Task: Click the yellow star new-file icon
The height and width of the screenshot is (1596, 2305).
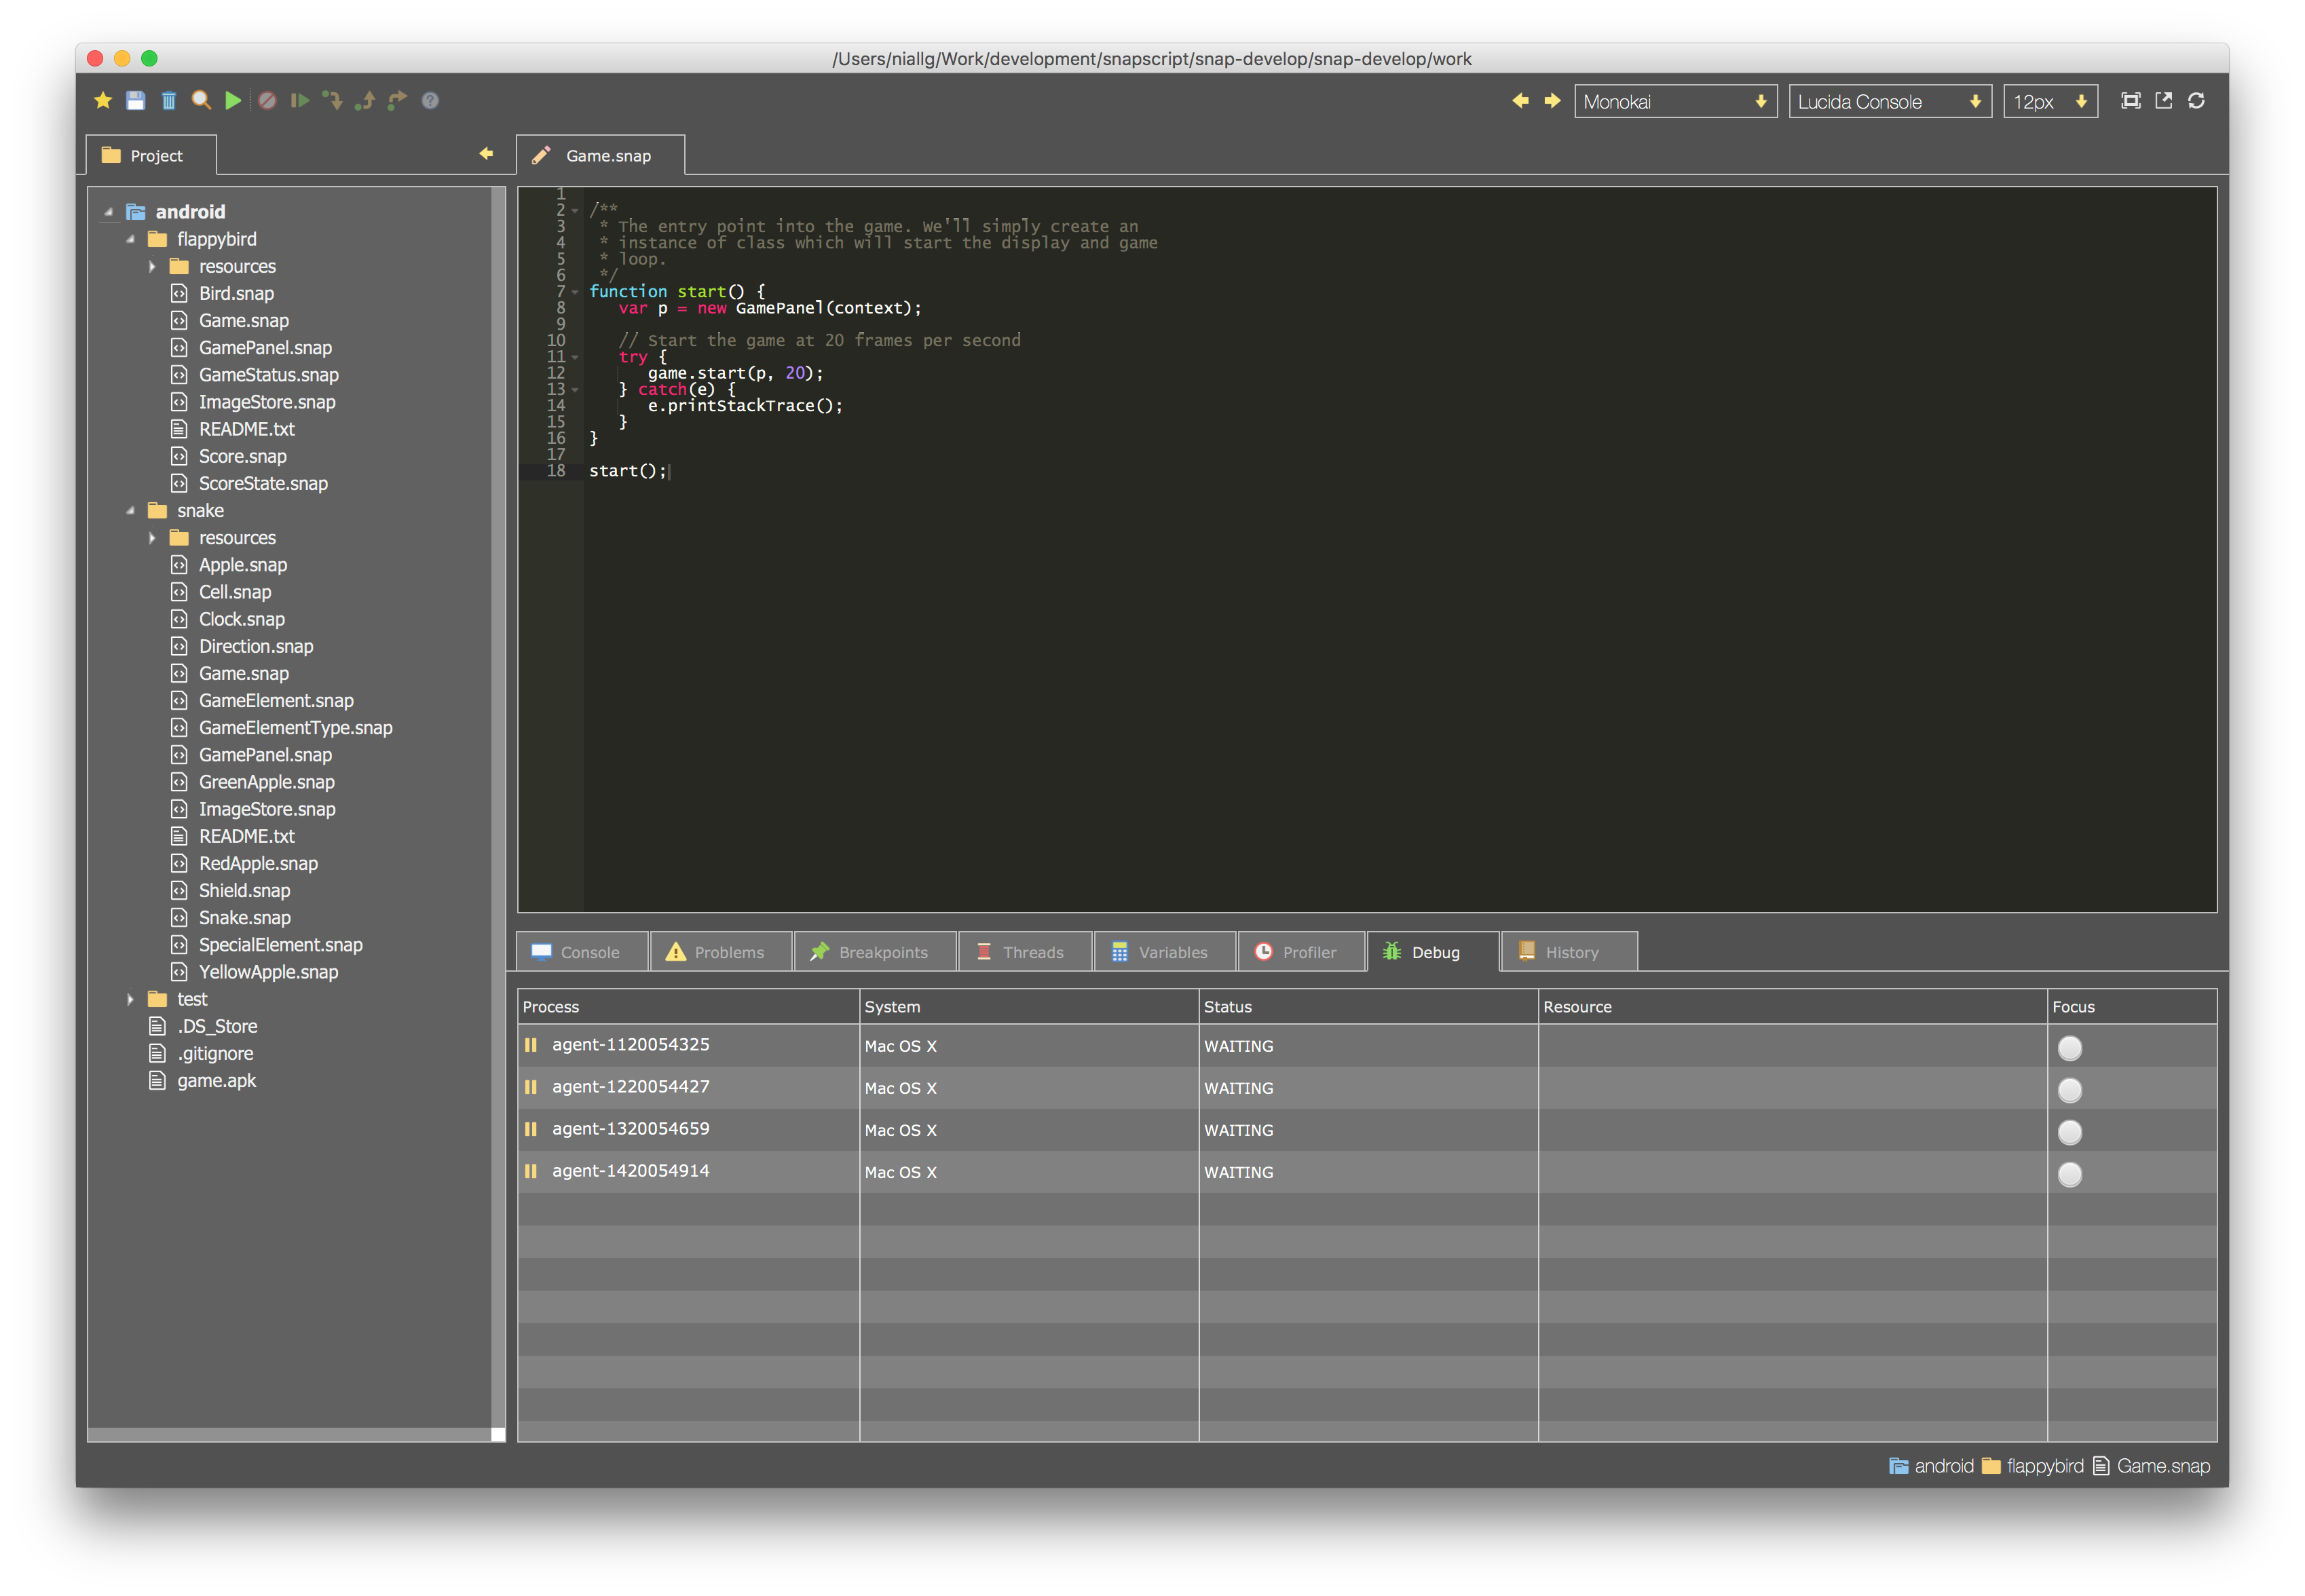Action: pyautogui.click(x=103, y=100)
